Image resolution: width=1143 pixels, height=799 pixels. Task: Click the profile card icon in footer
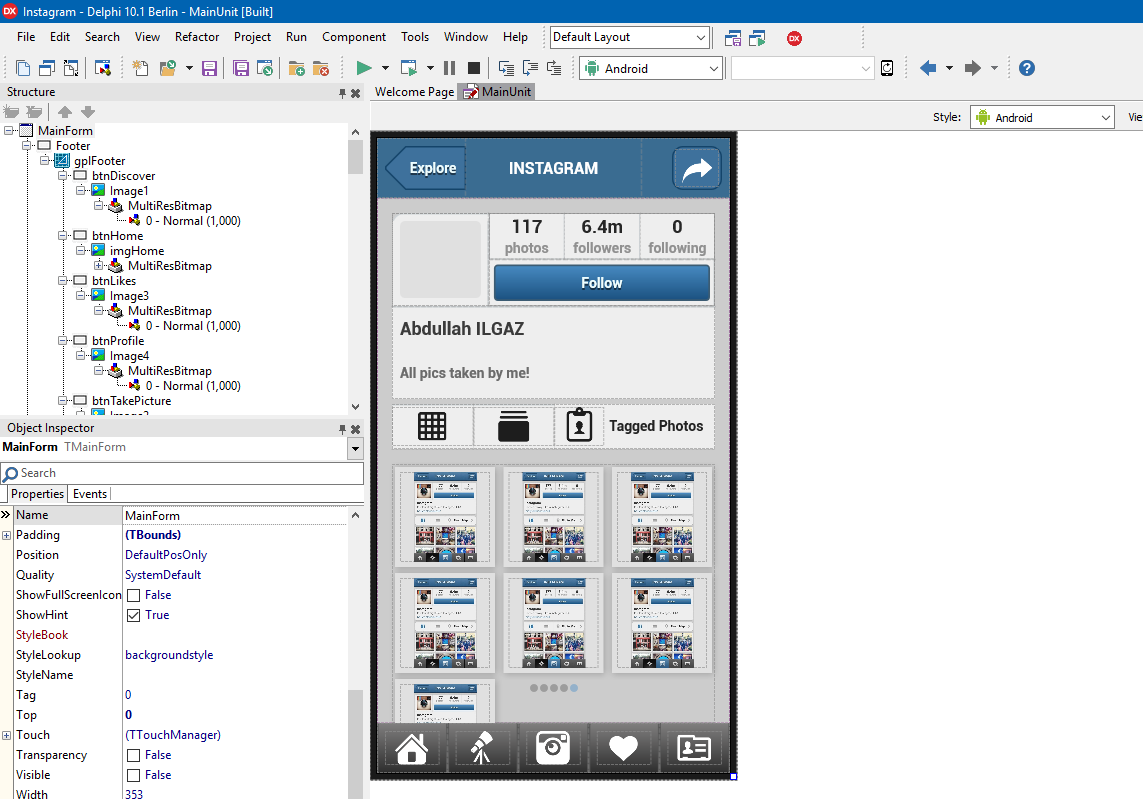click(x=693, y=748)
